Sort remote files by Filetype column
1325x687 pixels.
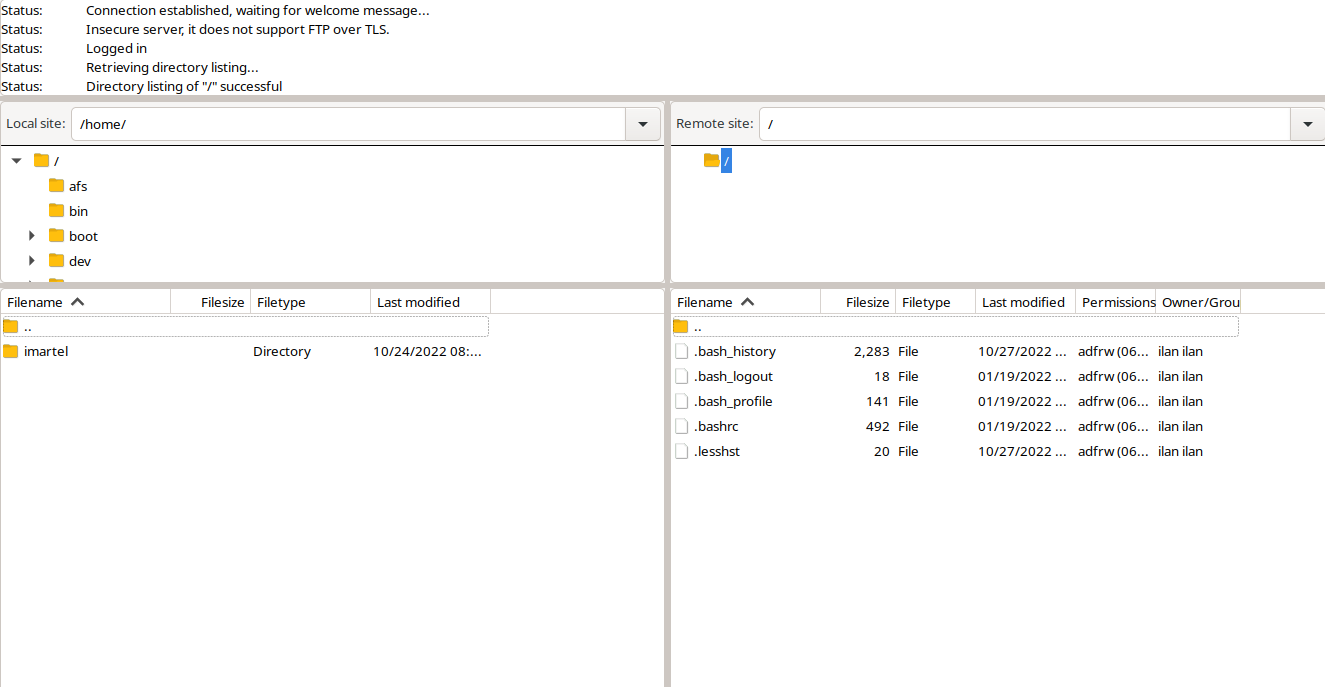click(x=936, y=302)
